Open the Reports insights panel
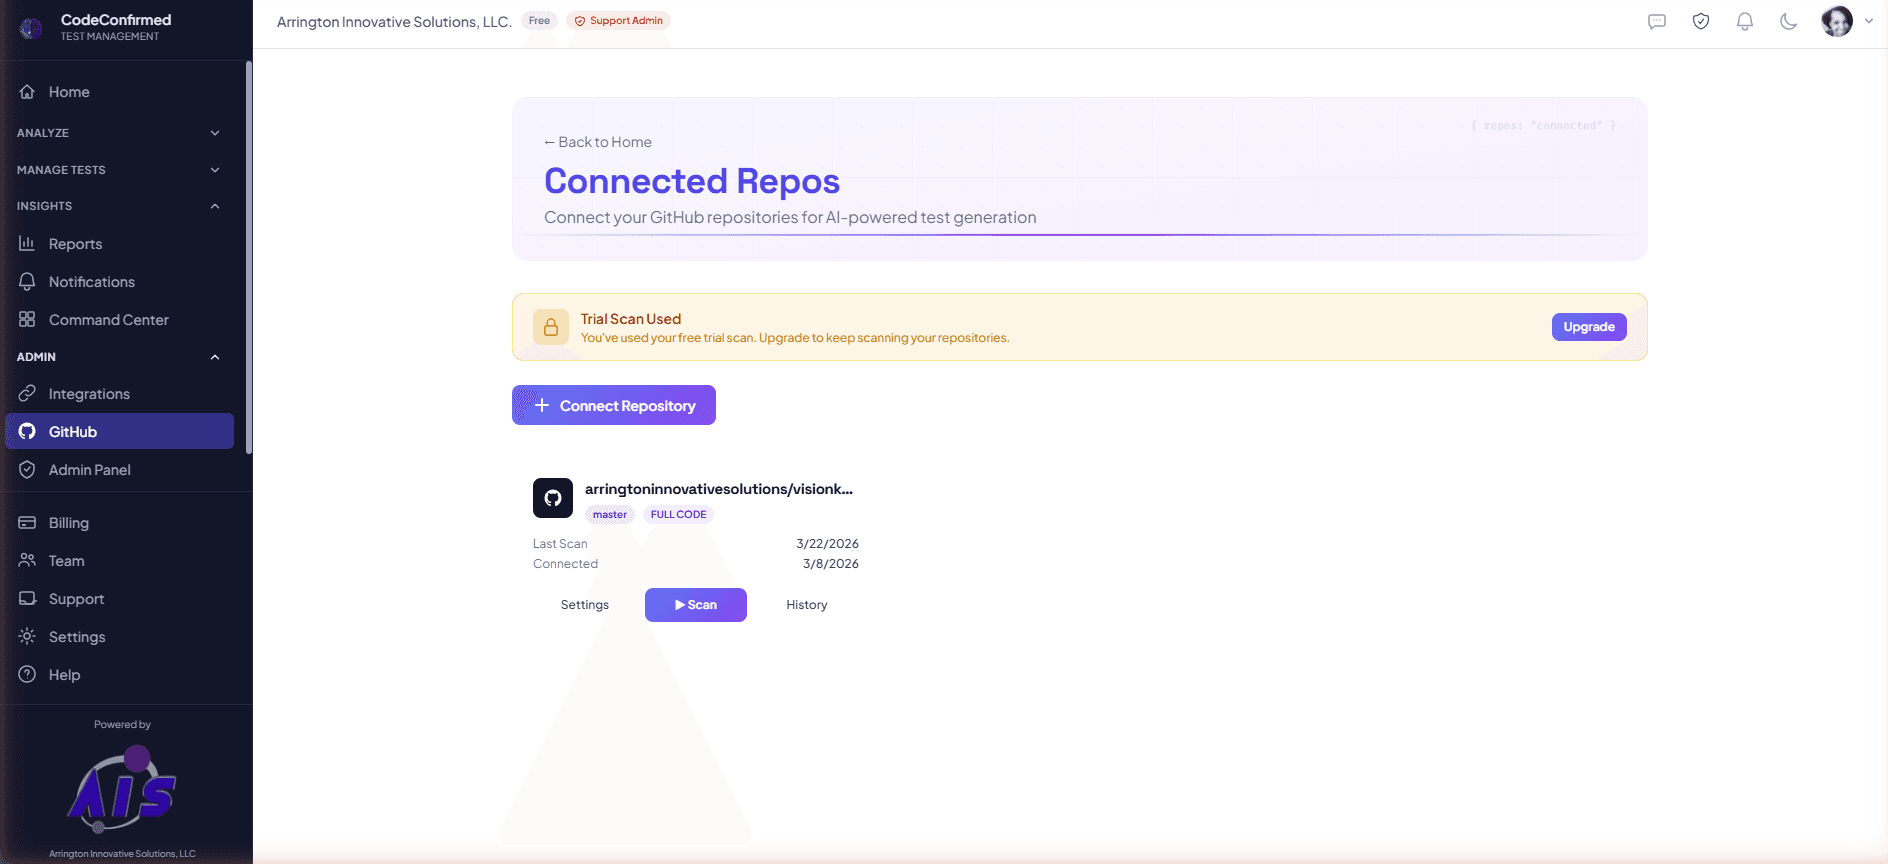Viewport: 1888px width, 864px height. [x=75, y=243]
